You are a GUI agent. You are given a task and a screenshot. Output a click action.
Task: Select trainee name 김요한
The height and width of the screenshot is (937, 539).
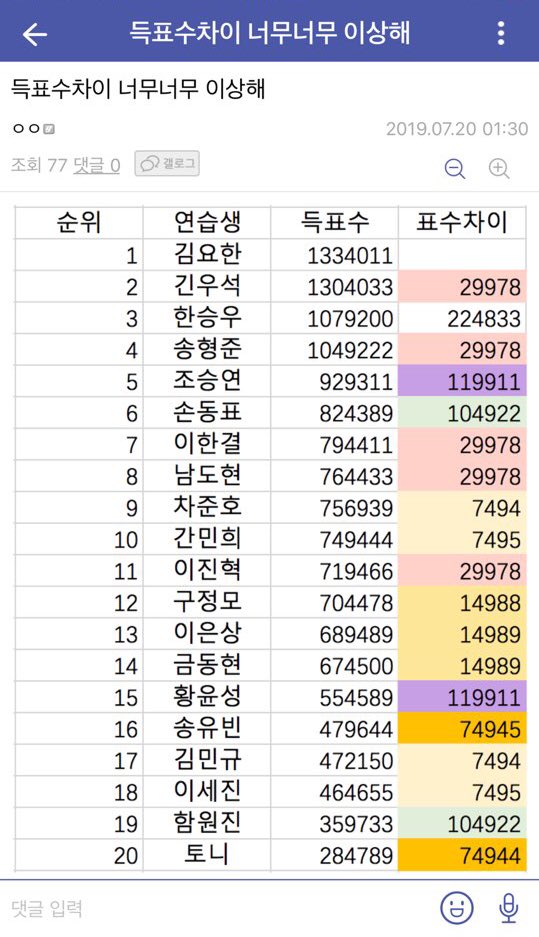tap(207, 254)
